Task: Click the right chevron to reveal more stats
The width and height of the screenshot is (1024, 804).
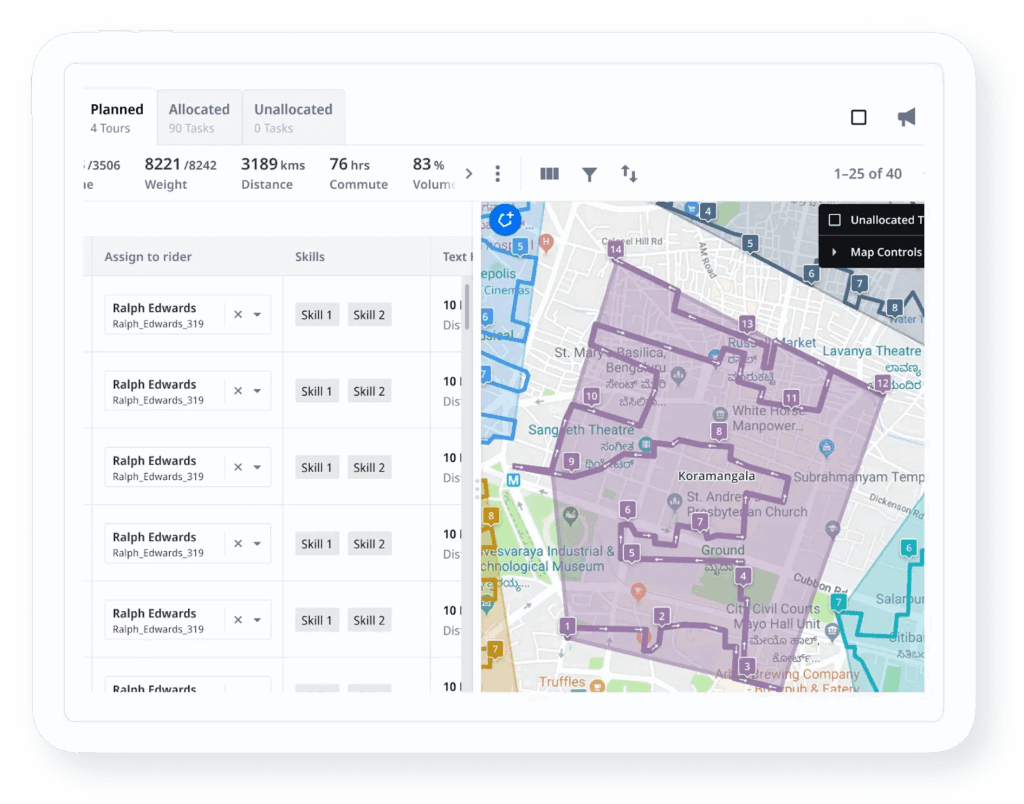Action: point(469,171)
